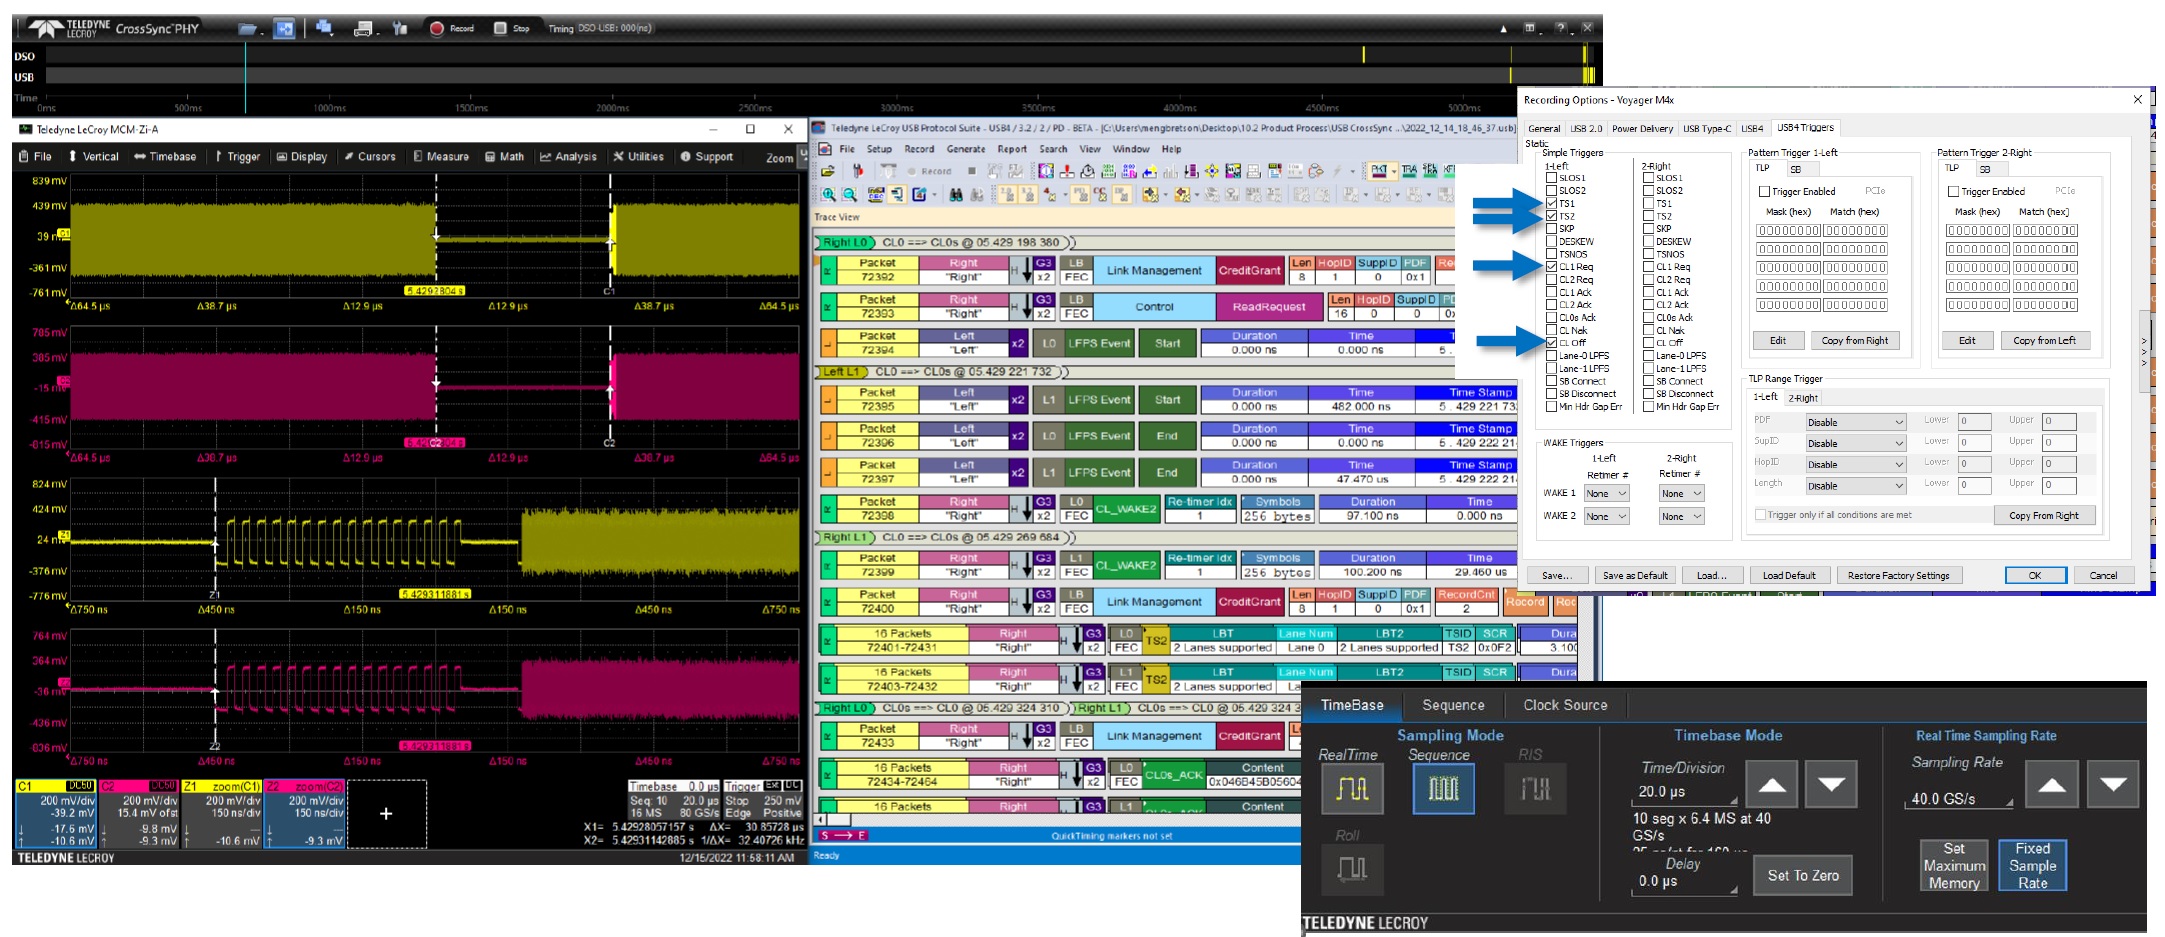
Task: Uncheck CL1 Req in 1-Left triggers
Action: tap(1551, 267)
